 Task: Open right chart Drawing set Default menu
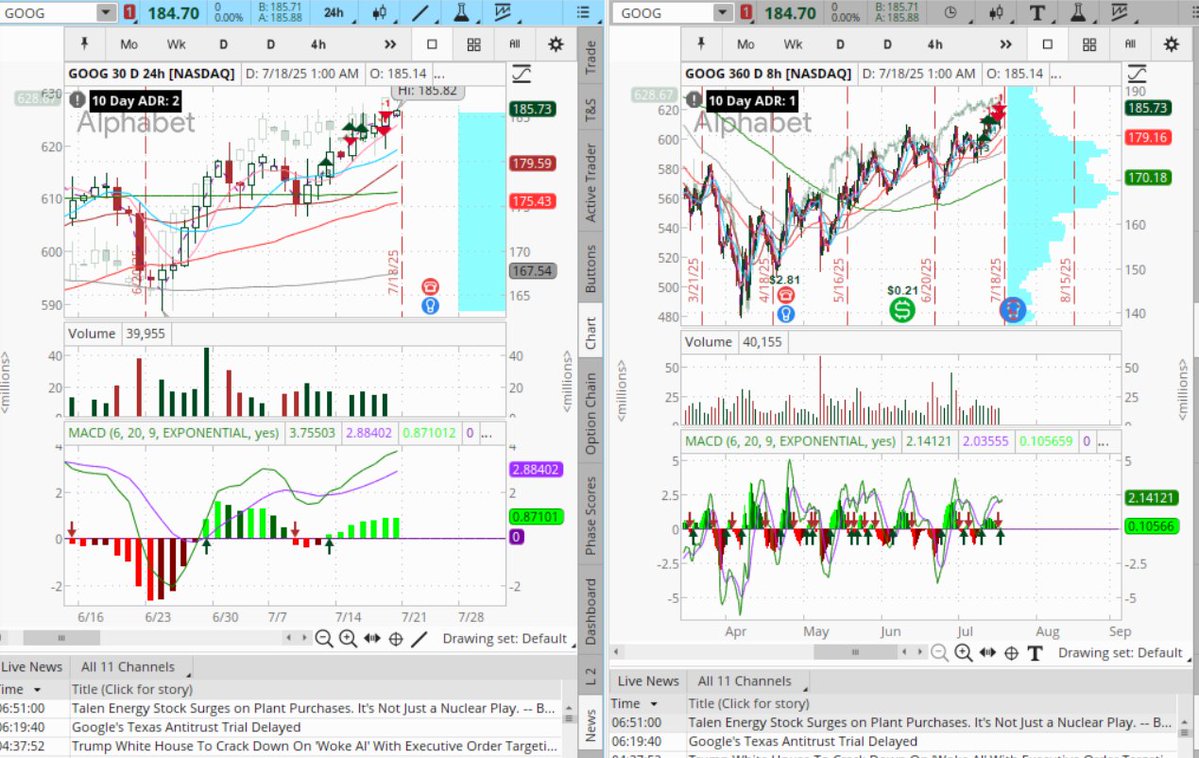pos(1120,653)
